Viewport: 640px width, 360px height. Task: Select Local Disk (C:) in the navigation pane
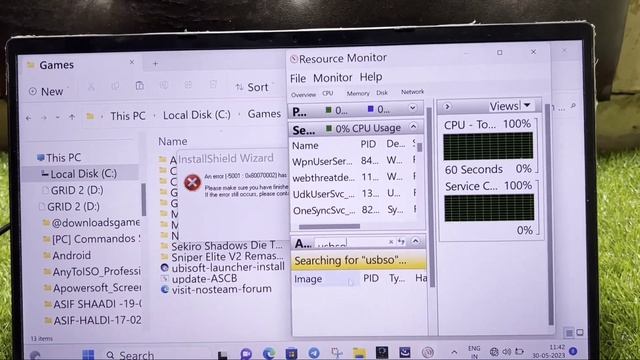(79, 174)
